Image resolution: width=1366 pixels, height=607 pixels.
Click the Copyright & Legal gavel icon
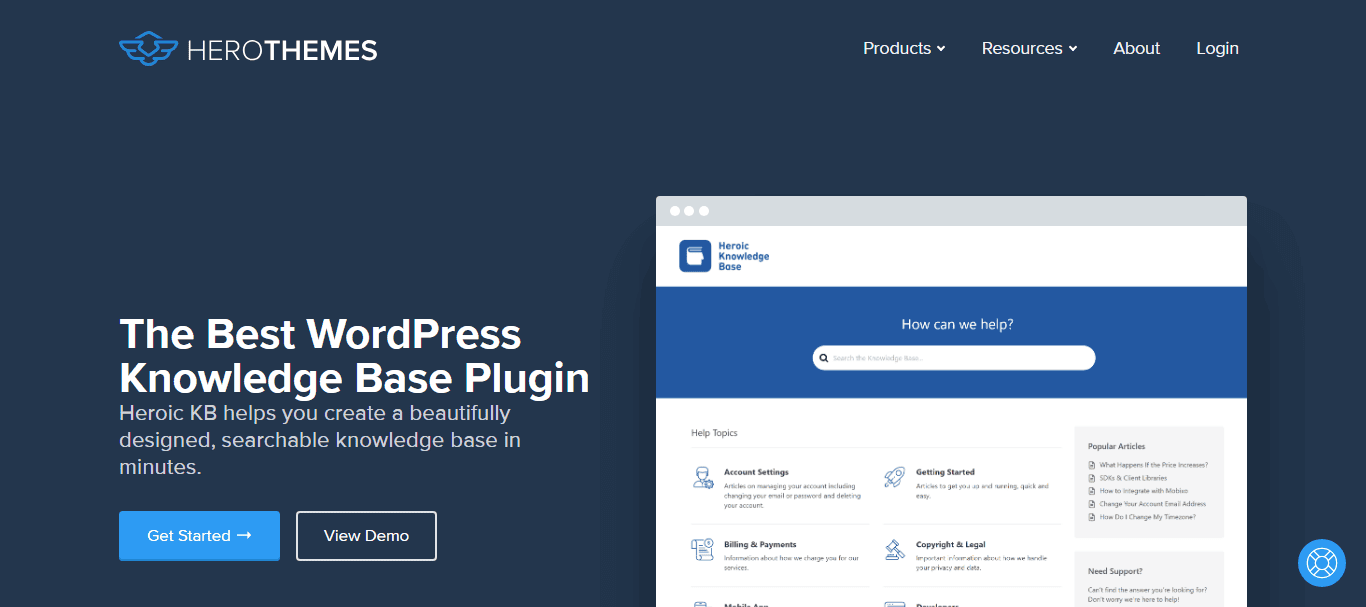pyautogui.click(x=895, y=550)
